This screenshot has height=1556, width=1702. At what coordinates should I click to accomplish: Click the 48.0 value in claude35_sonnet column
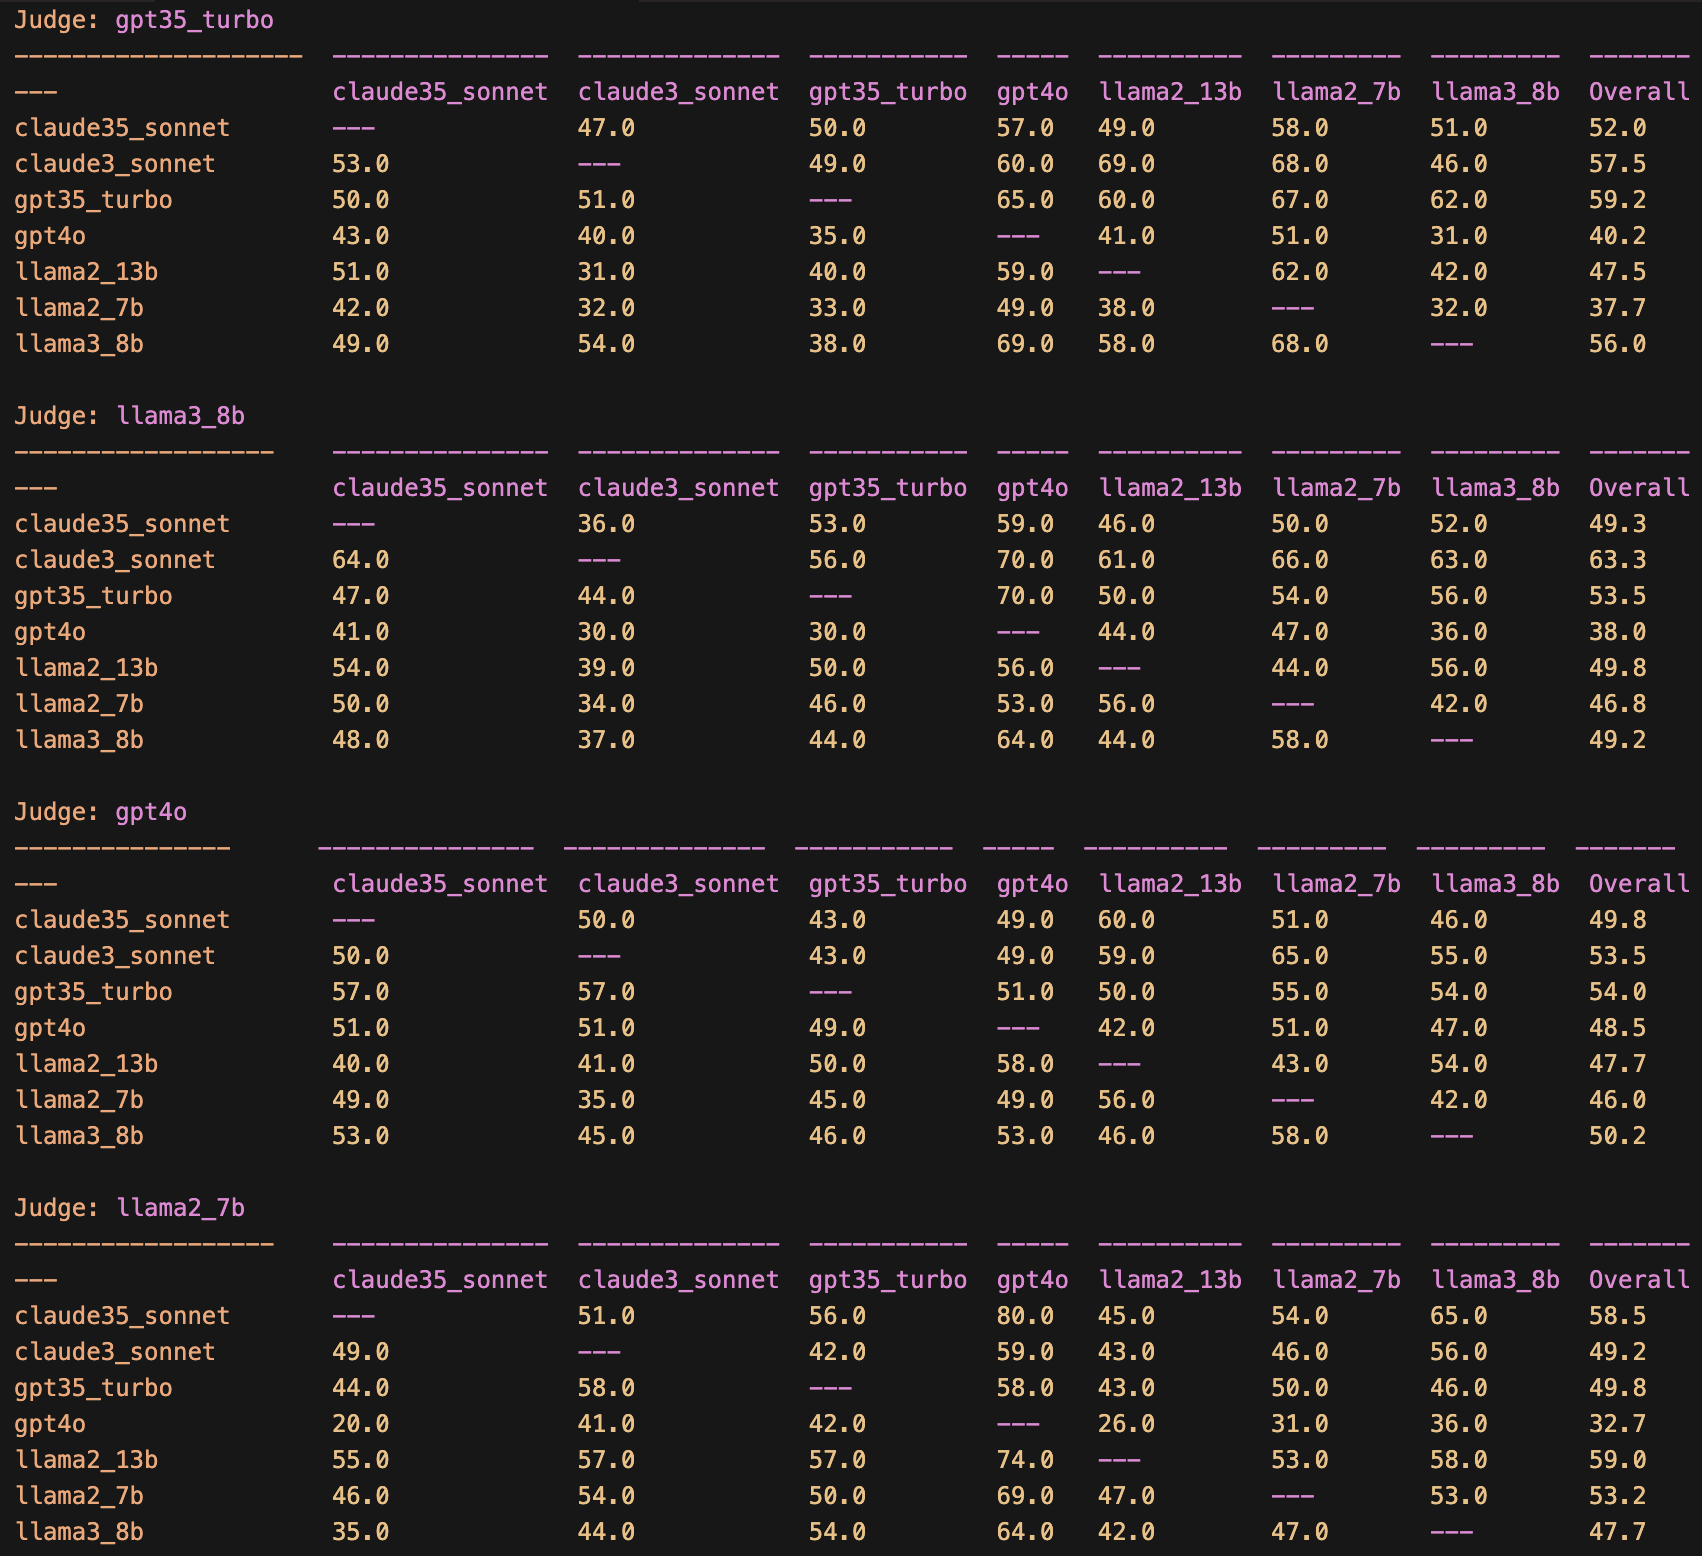pyautogui.click(x=360, y=740)
